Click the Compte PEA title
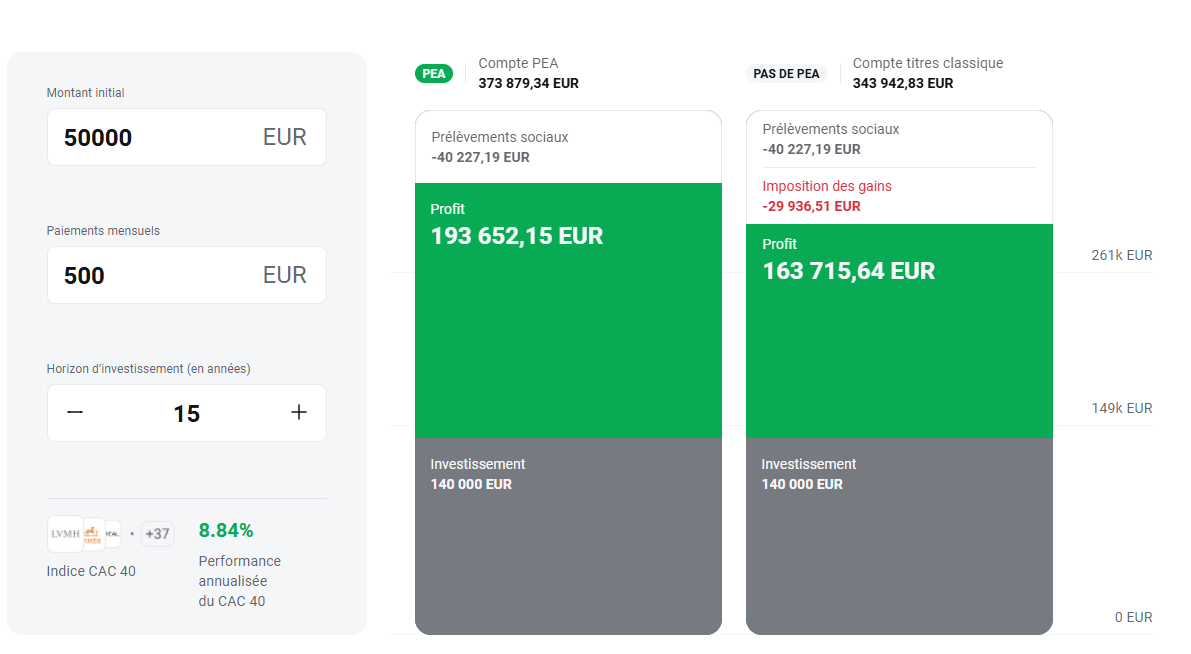The image size is (1191, 654). (x=518, y=63)
